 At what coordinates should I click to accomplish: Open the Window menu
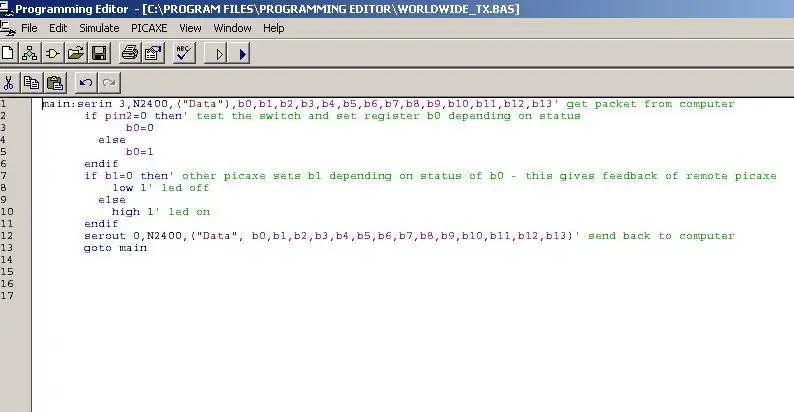[232, 28]
